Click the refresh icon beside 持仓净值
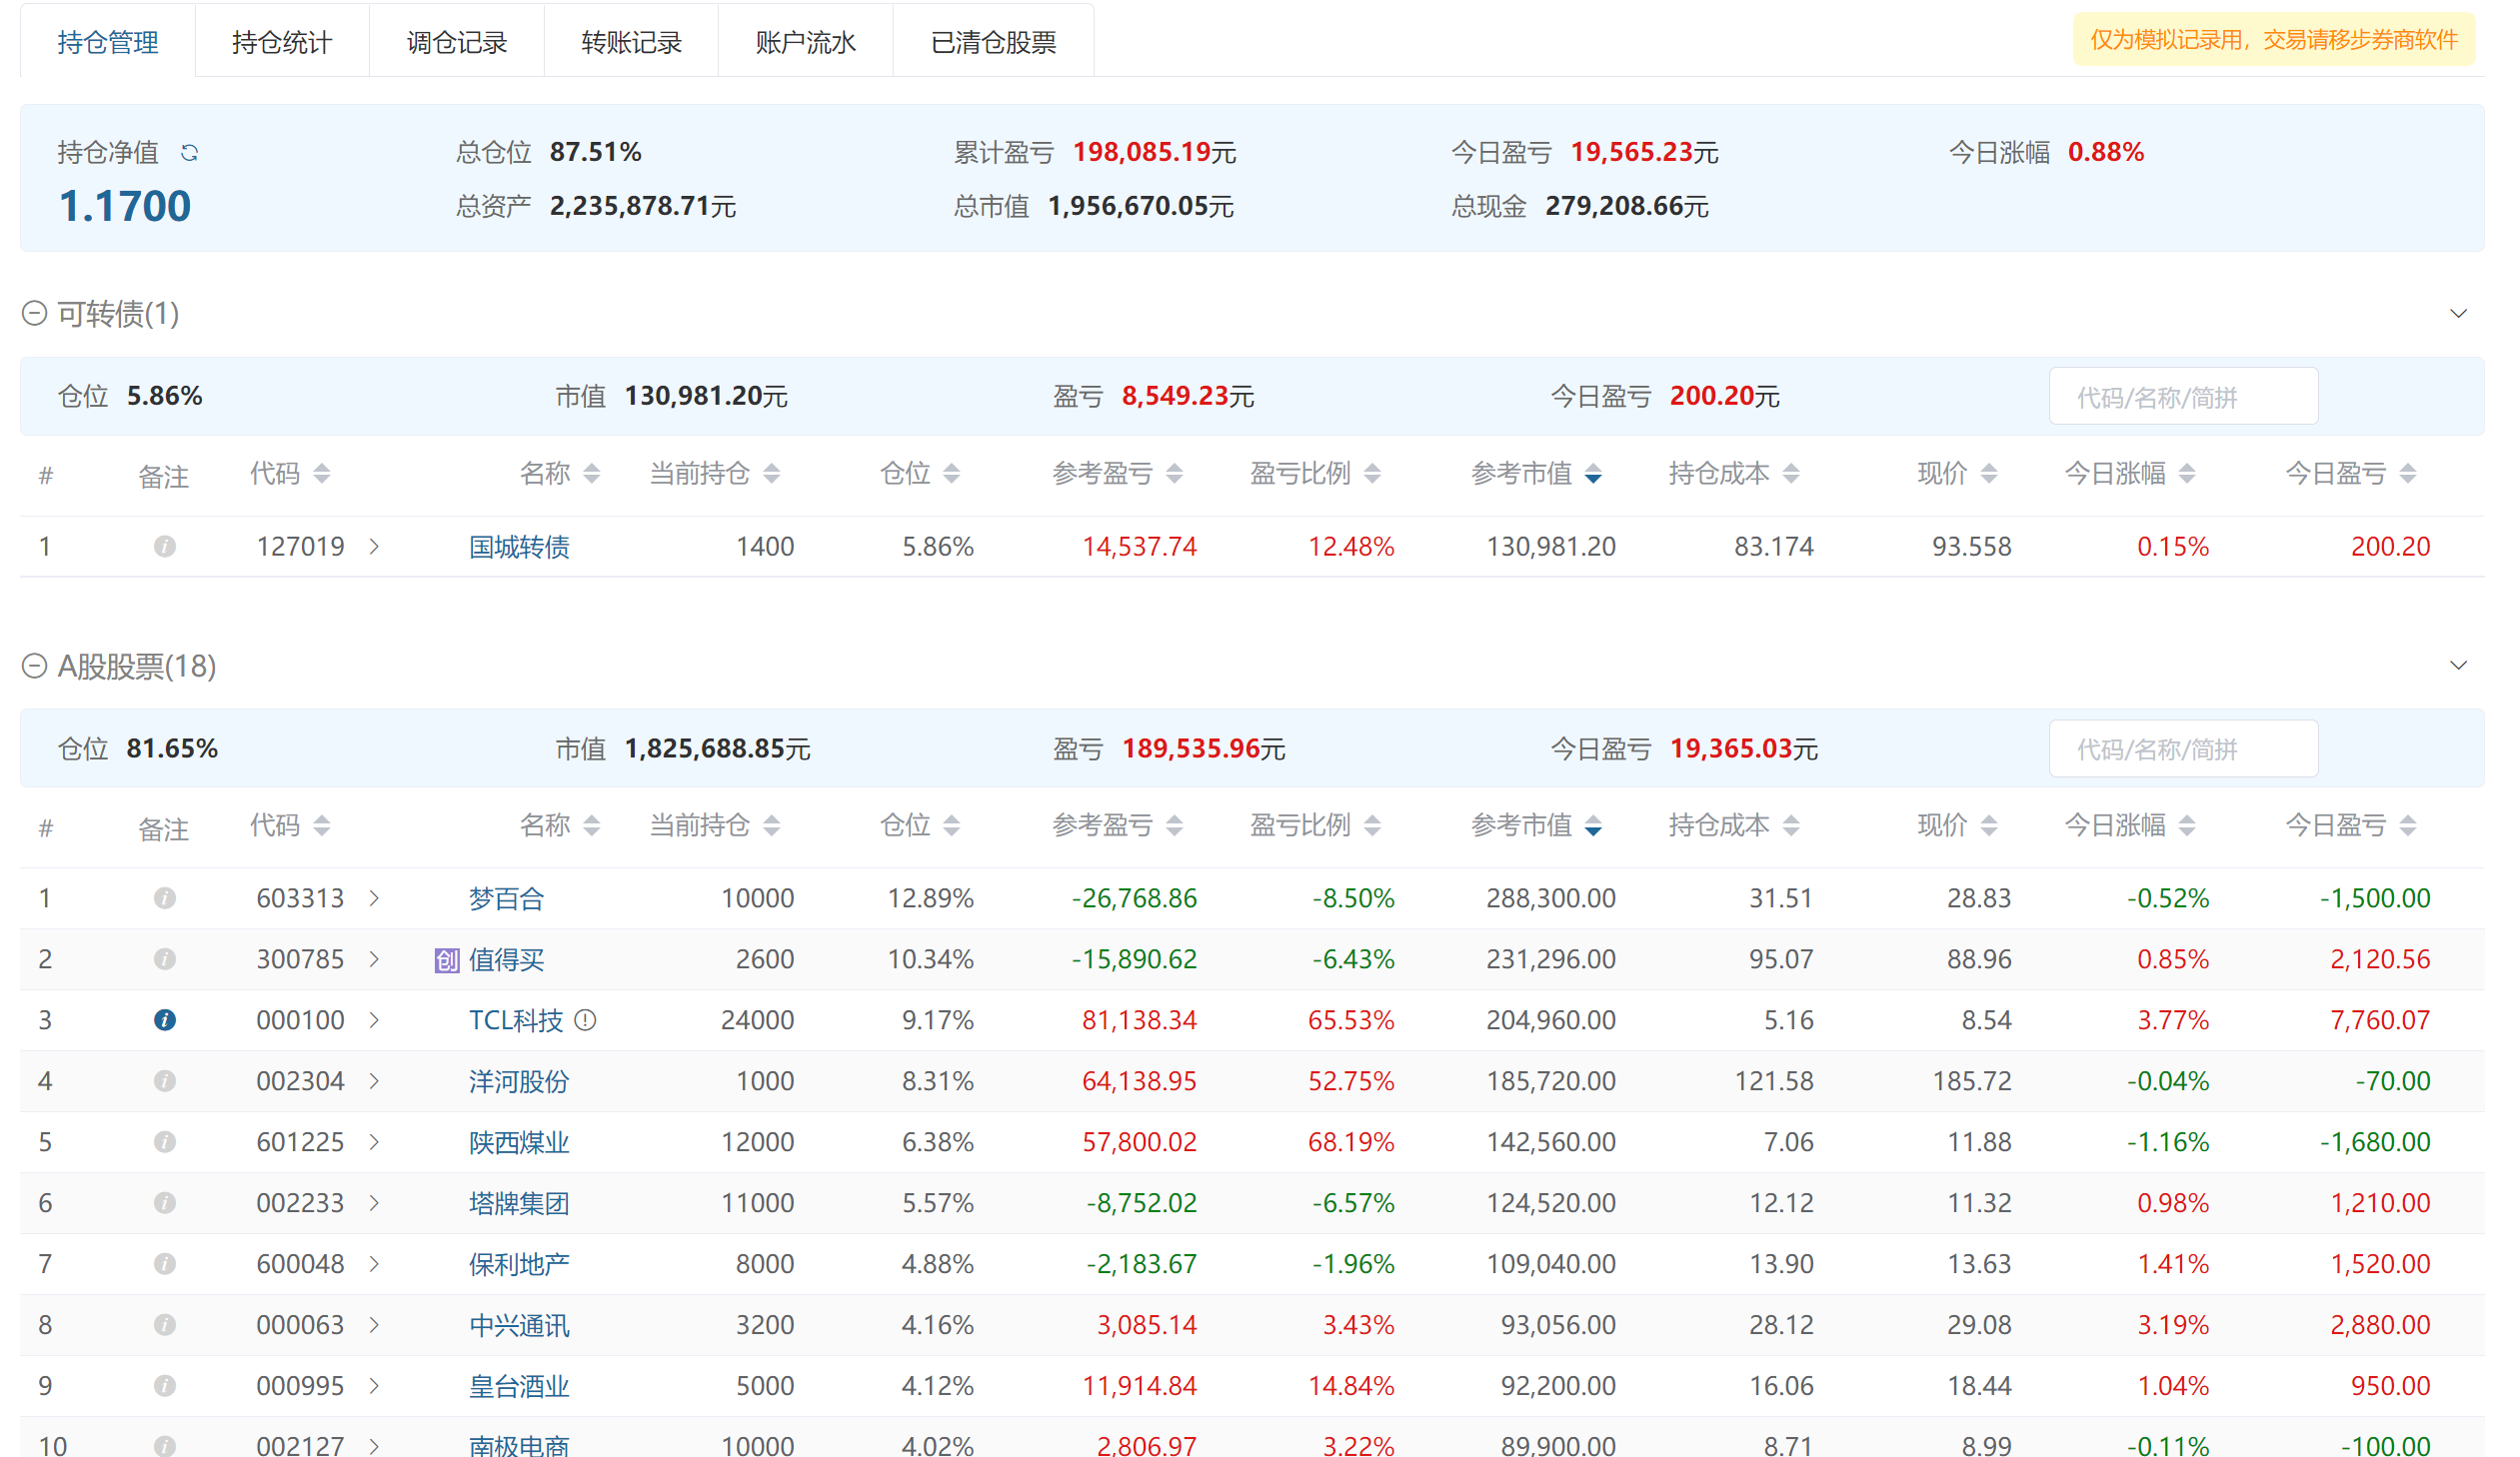The image size is (2520, 1457). pos(189,153)
